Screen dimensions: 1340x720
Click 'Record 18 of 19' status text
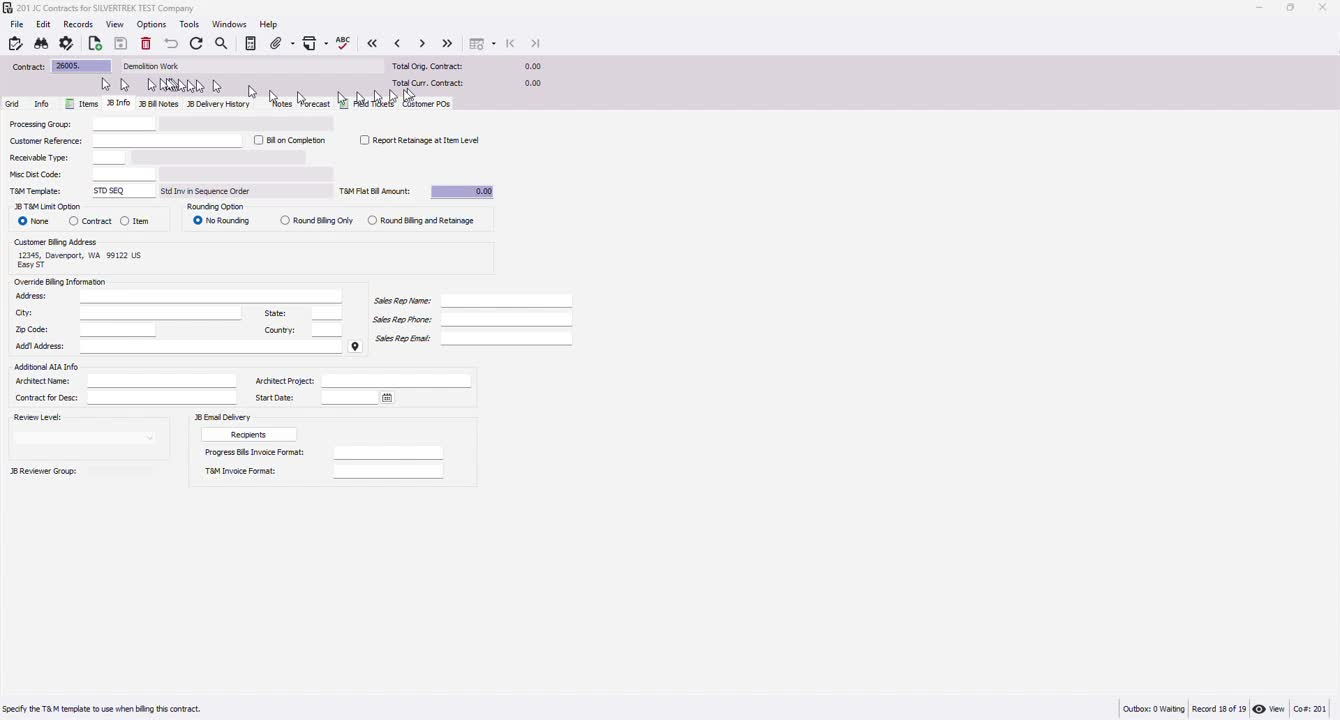pyautogui.click(x=1219, y=709)
